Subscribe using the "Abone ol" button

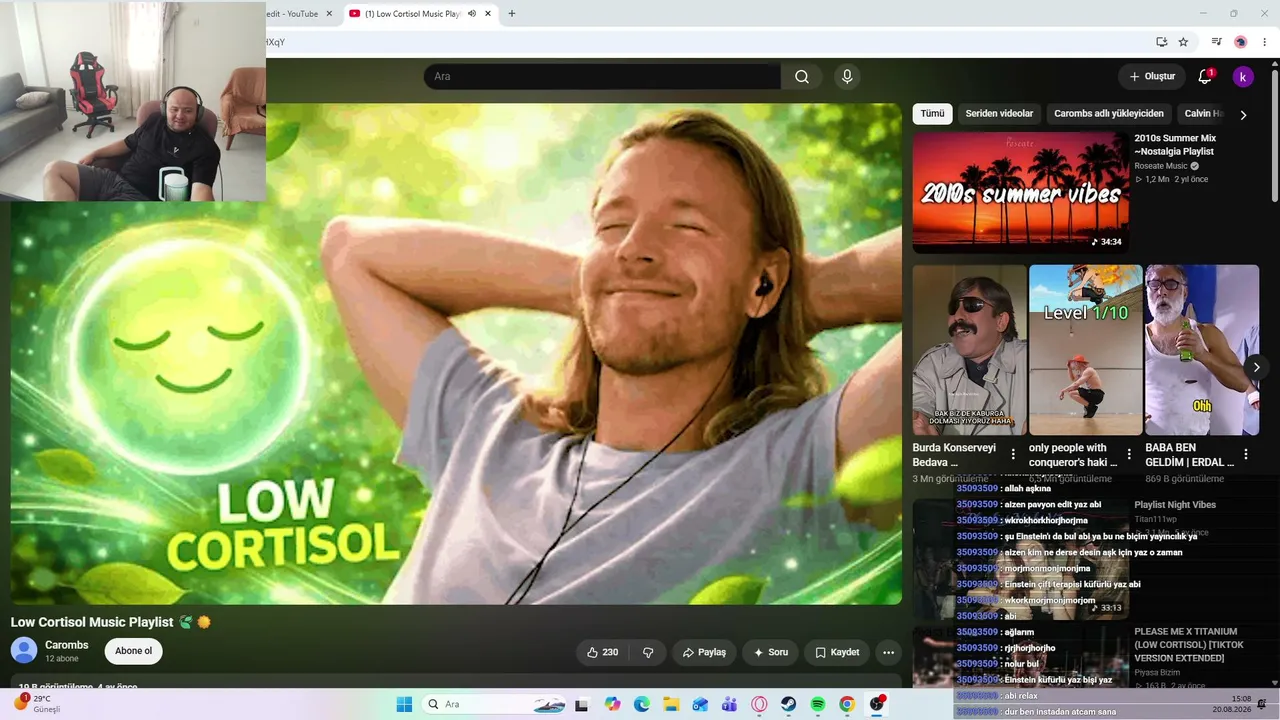point(133,651)
